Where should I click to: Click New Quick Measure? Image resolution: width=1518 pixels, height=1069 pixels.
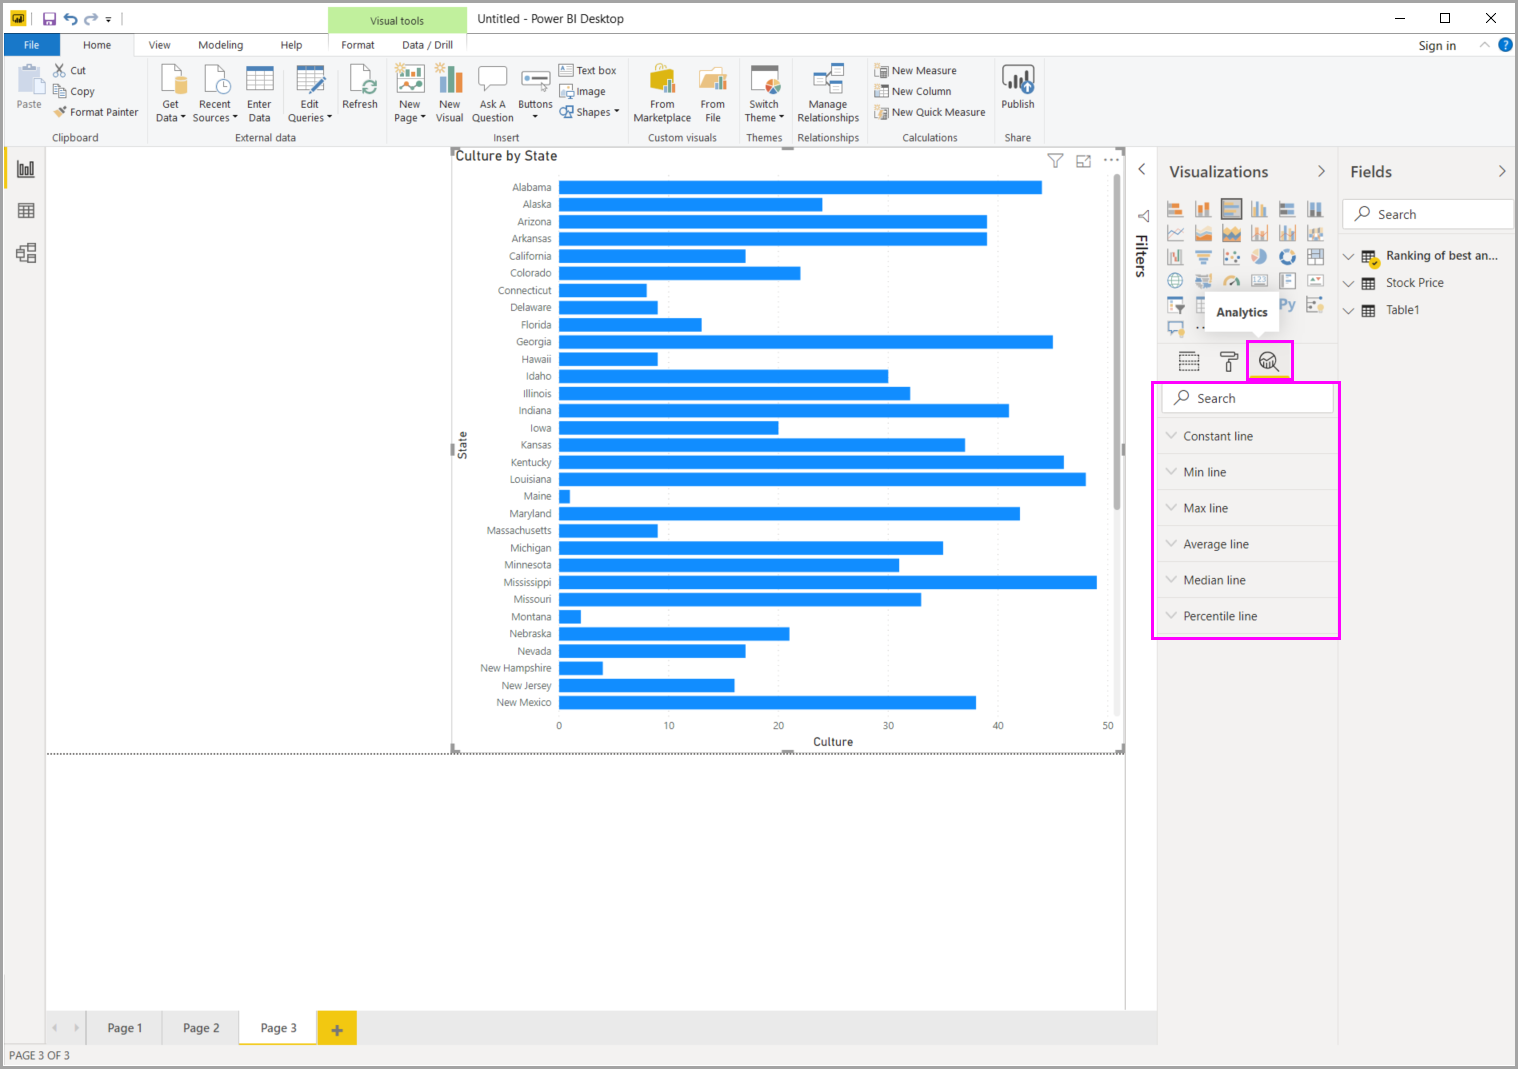pos(930,113)
